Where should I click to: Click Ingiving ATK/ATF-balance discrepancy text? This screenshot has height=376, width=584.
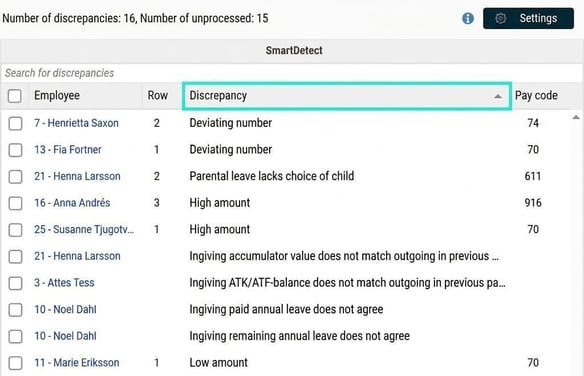(x=347, y=283)
